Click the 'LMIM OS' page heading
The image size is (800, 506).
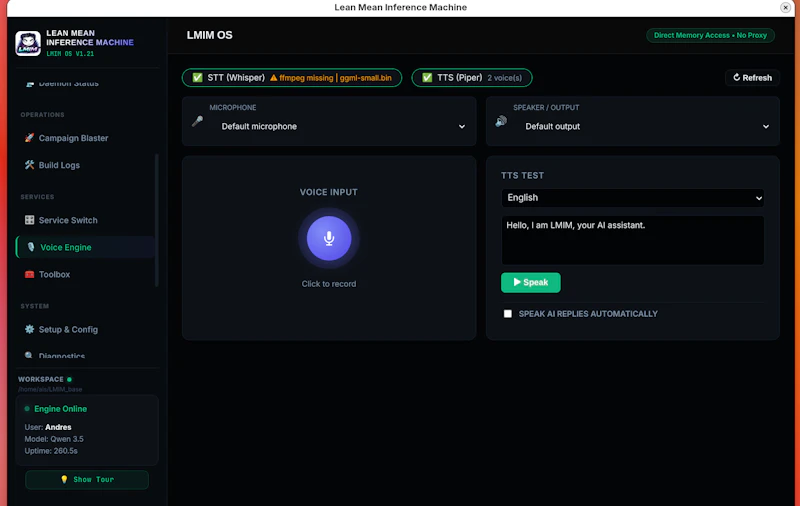[209, 35]
